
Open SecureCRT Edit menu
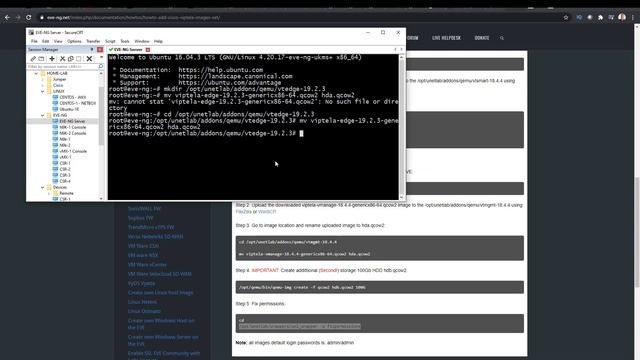[x=45, y=41]
